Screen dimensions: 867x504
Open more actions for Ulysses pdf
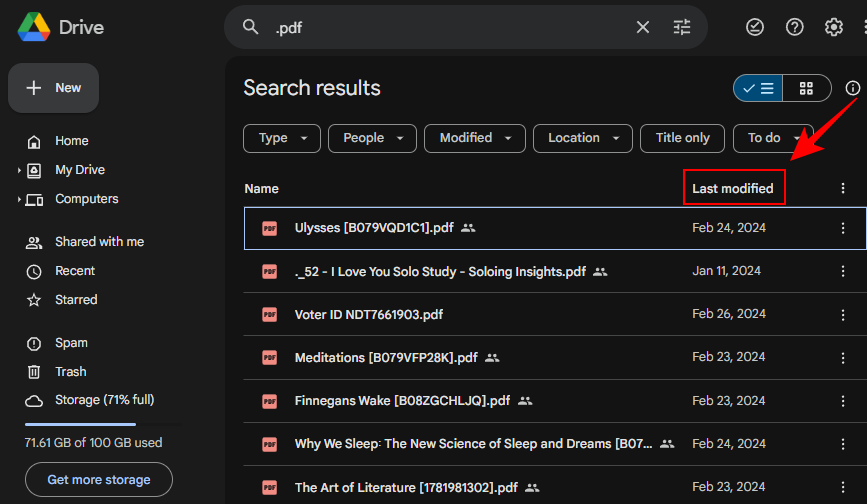843,228
